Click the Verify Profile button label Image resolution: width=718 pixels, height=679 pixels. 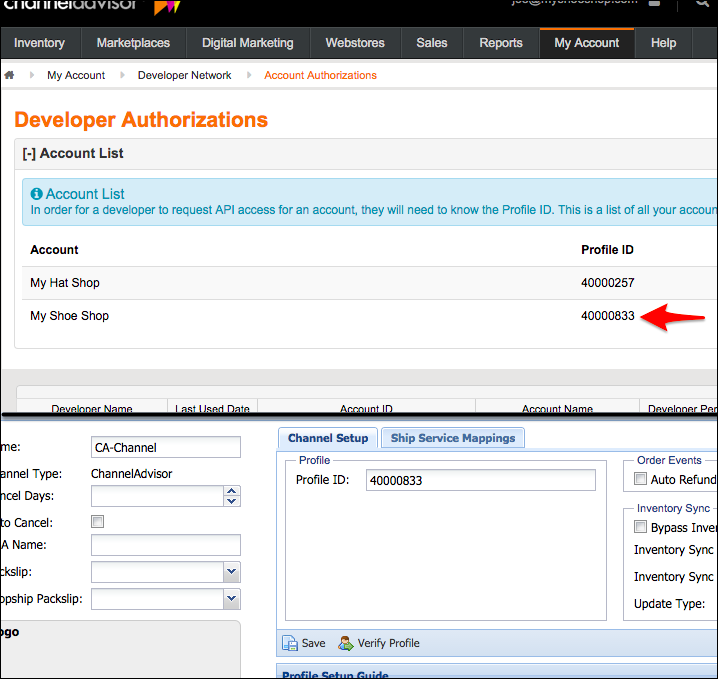pos(388,643)
